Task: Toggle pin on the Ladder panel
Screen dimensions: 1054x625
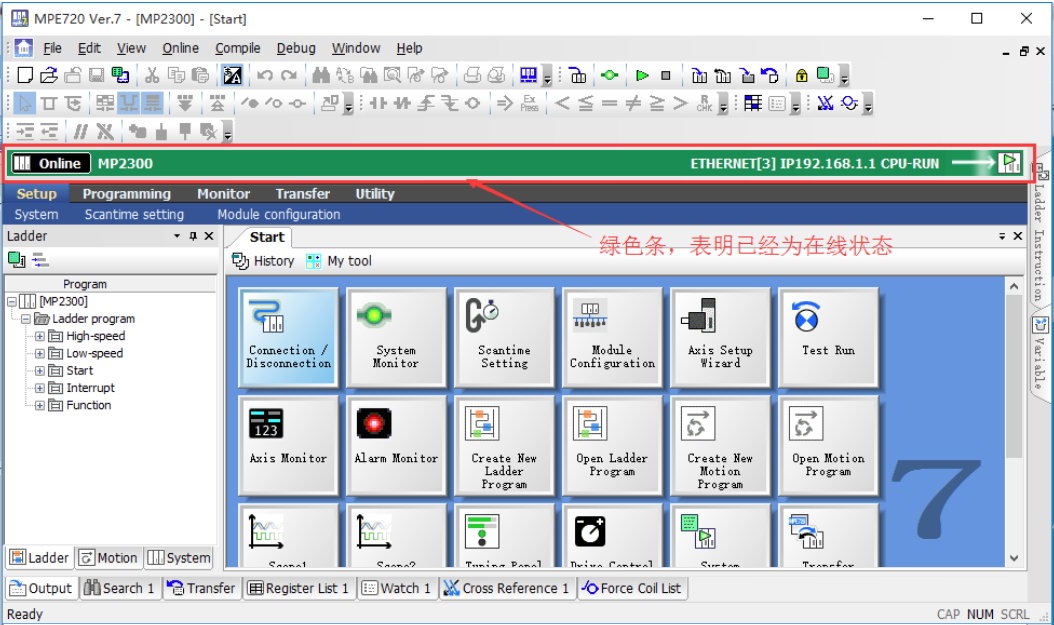Action: coord(193,236)
